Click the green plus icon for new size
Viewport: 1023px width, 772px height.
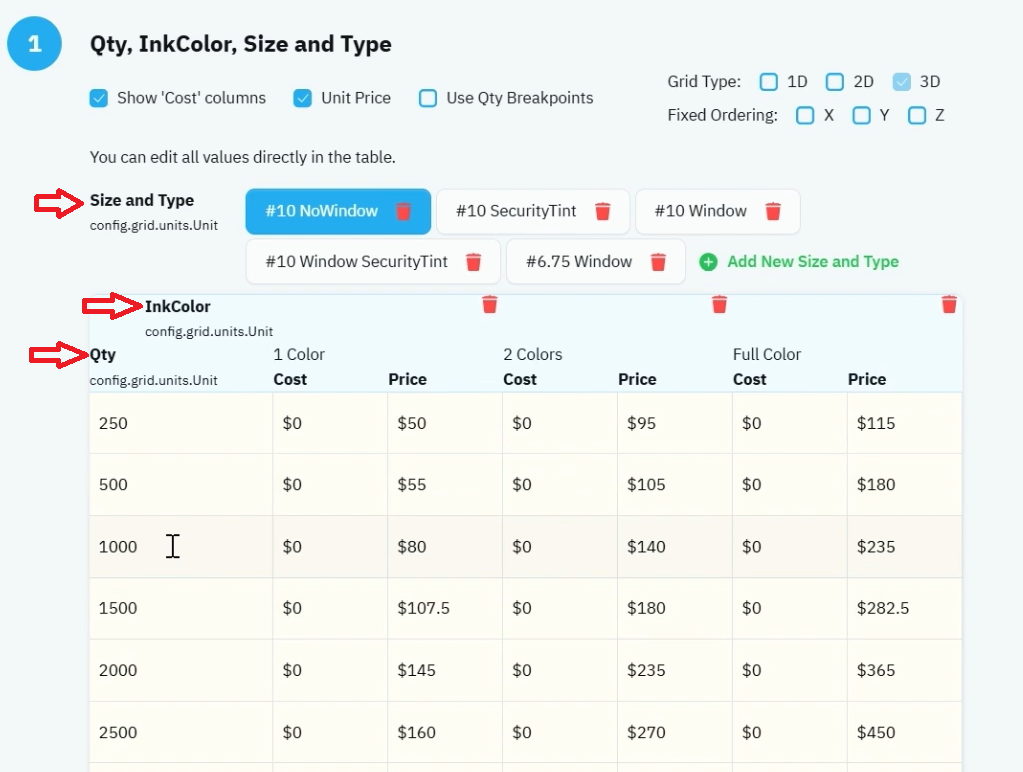click(708, 262)
